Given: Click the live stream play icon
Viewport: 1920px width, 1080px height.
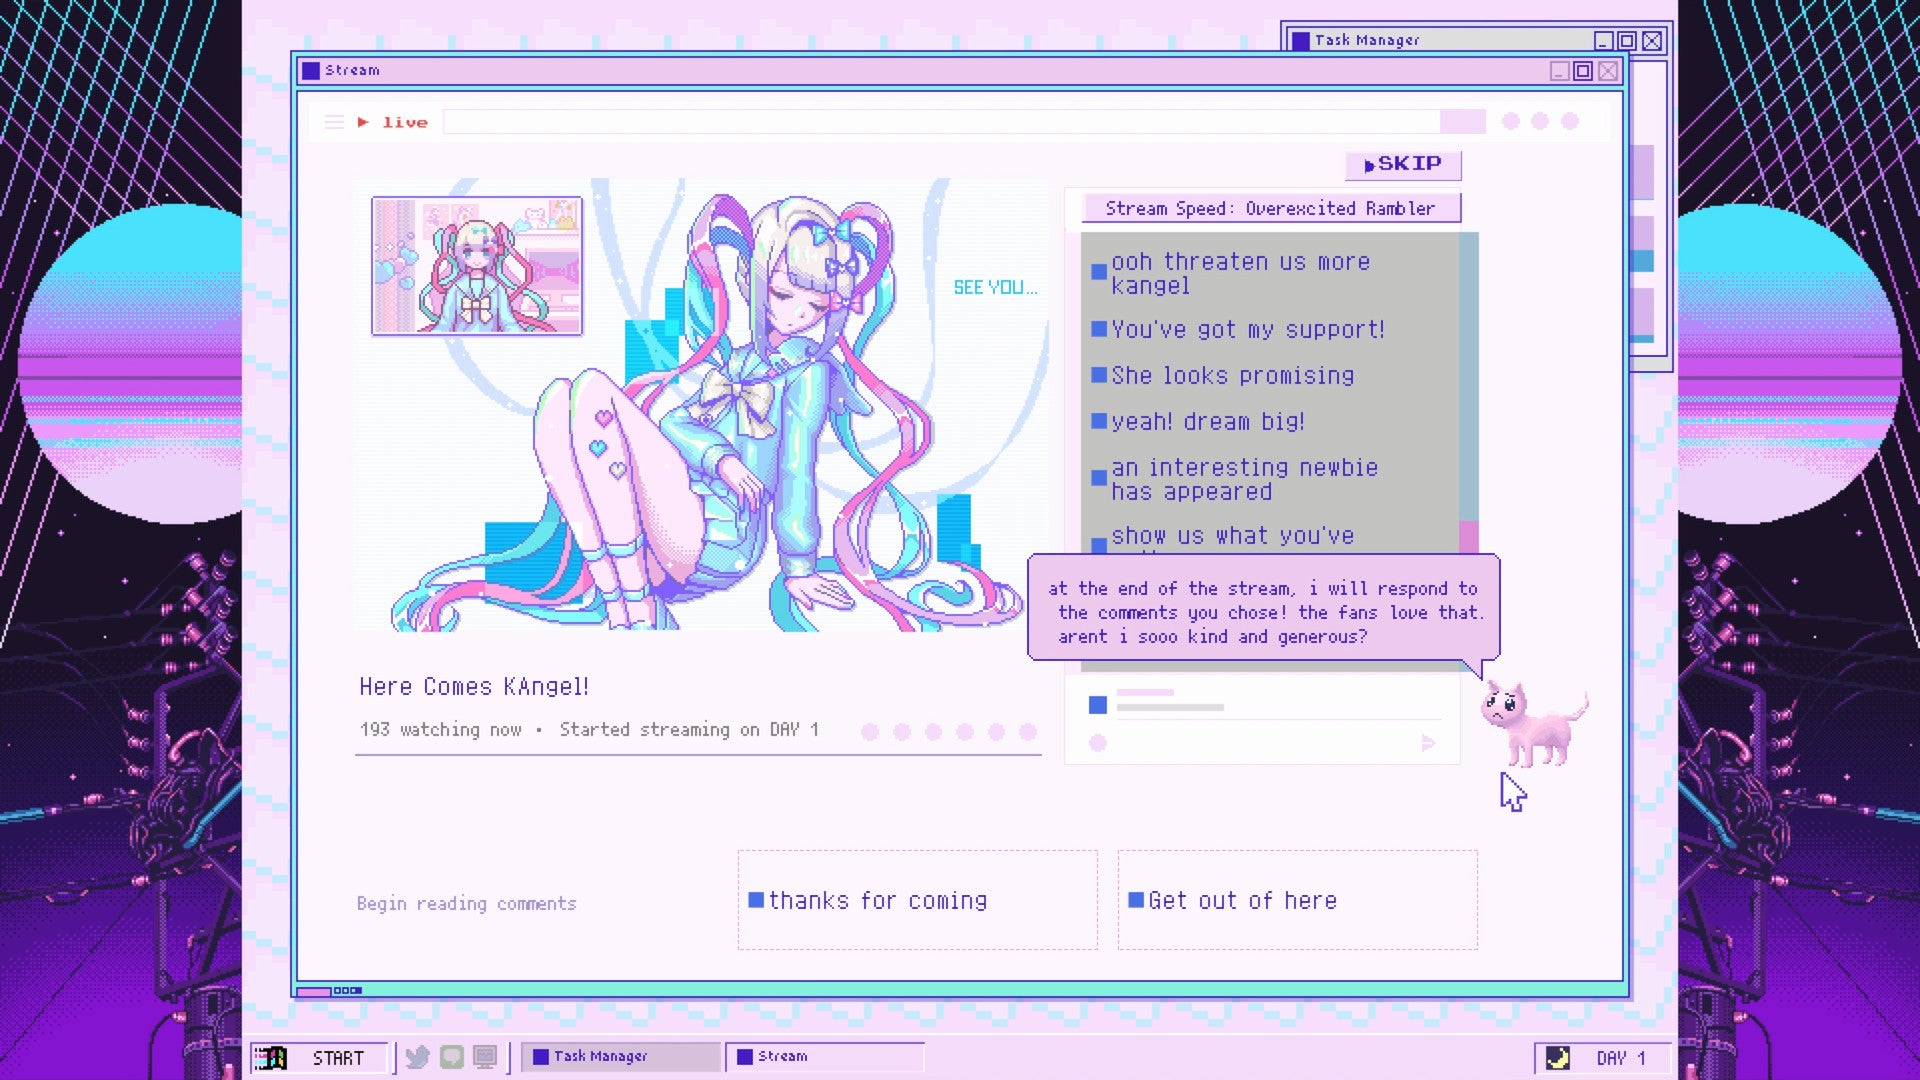Looking at the screenshot, I should 363,121.
